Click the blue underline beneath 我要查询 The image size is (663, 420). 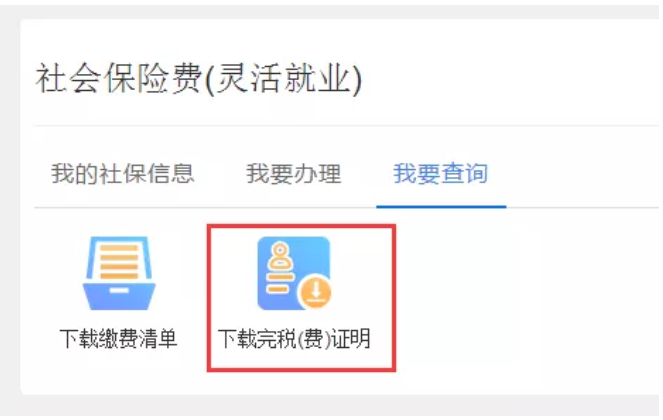(441, 207)
